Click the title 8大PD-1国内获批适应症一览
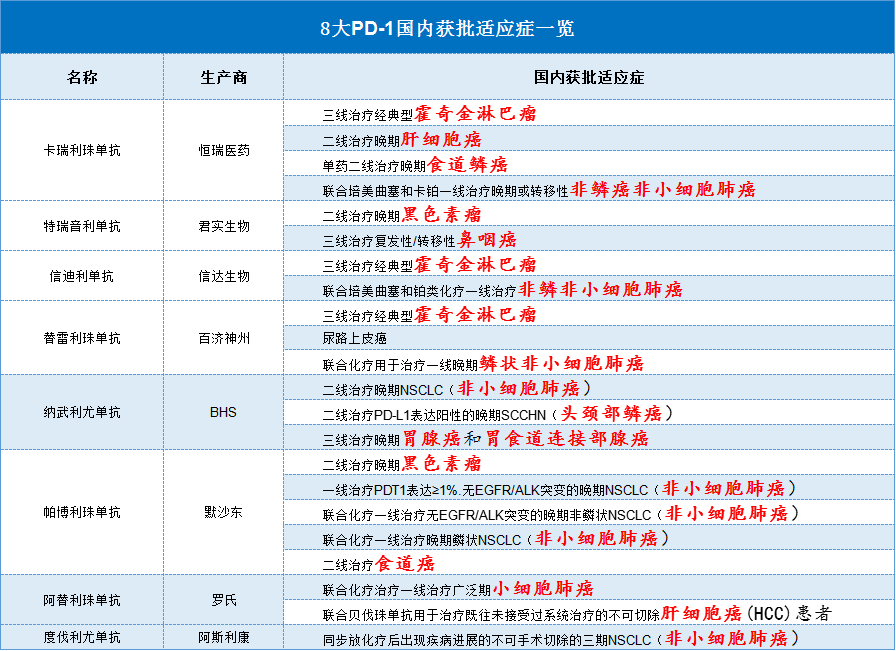This screenshot has height=651, width=896. click(x=447, y=28)
